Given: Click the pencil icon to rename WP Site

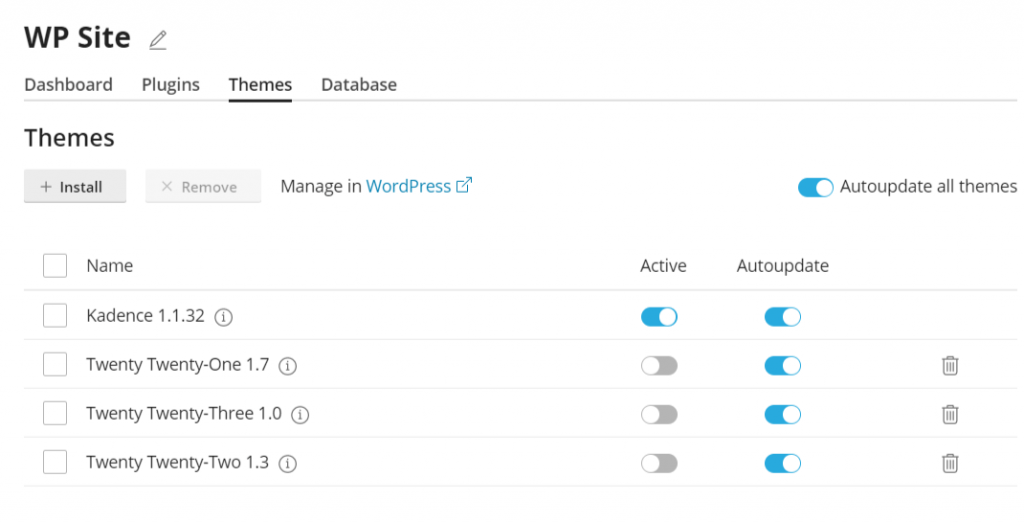Looking at the screenshot, I should [x=158, y=40].
